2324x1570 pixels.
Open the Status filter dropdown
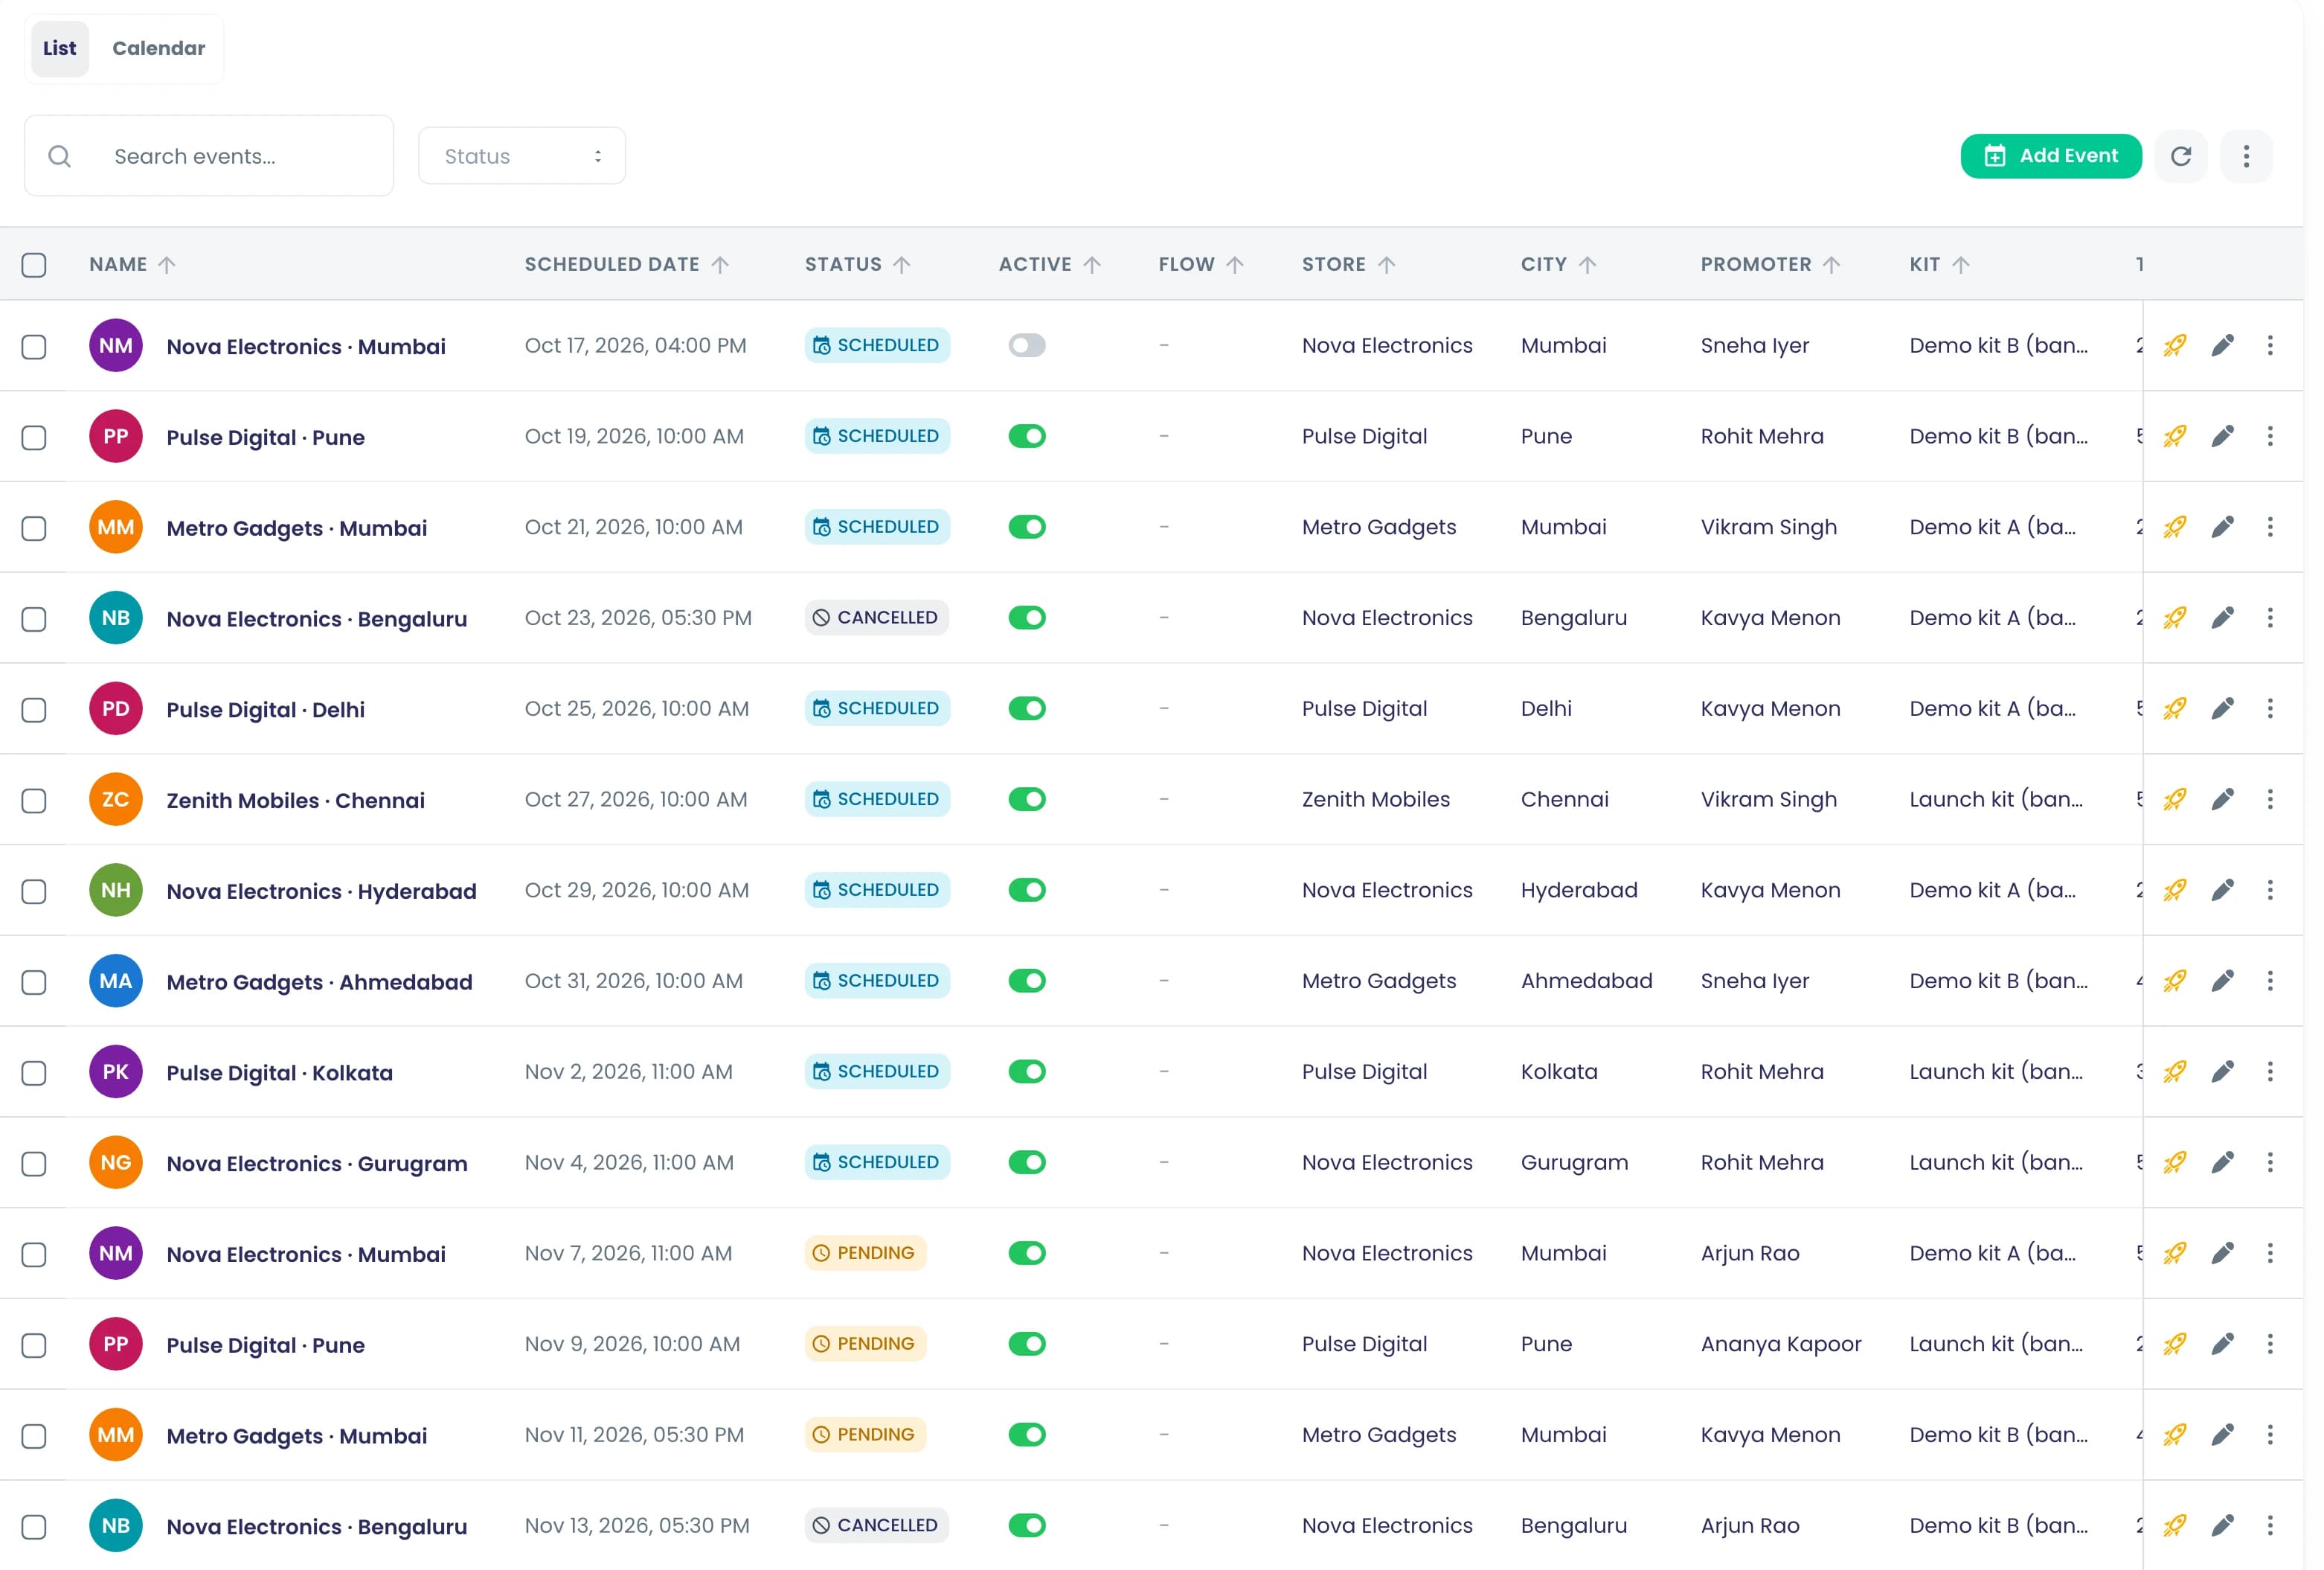522,156
